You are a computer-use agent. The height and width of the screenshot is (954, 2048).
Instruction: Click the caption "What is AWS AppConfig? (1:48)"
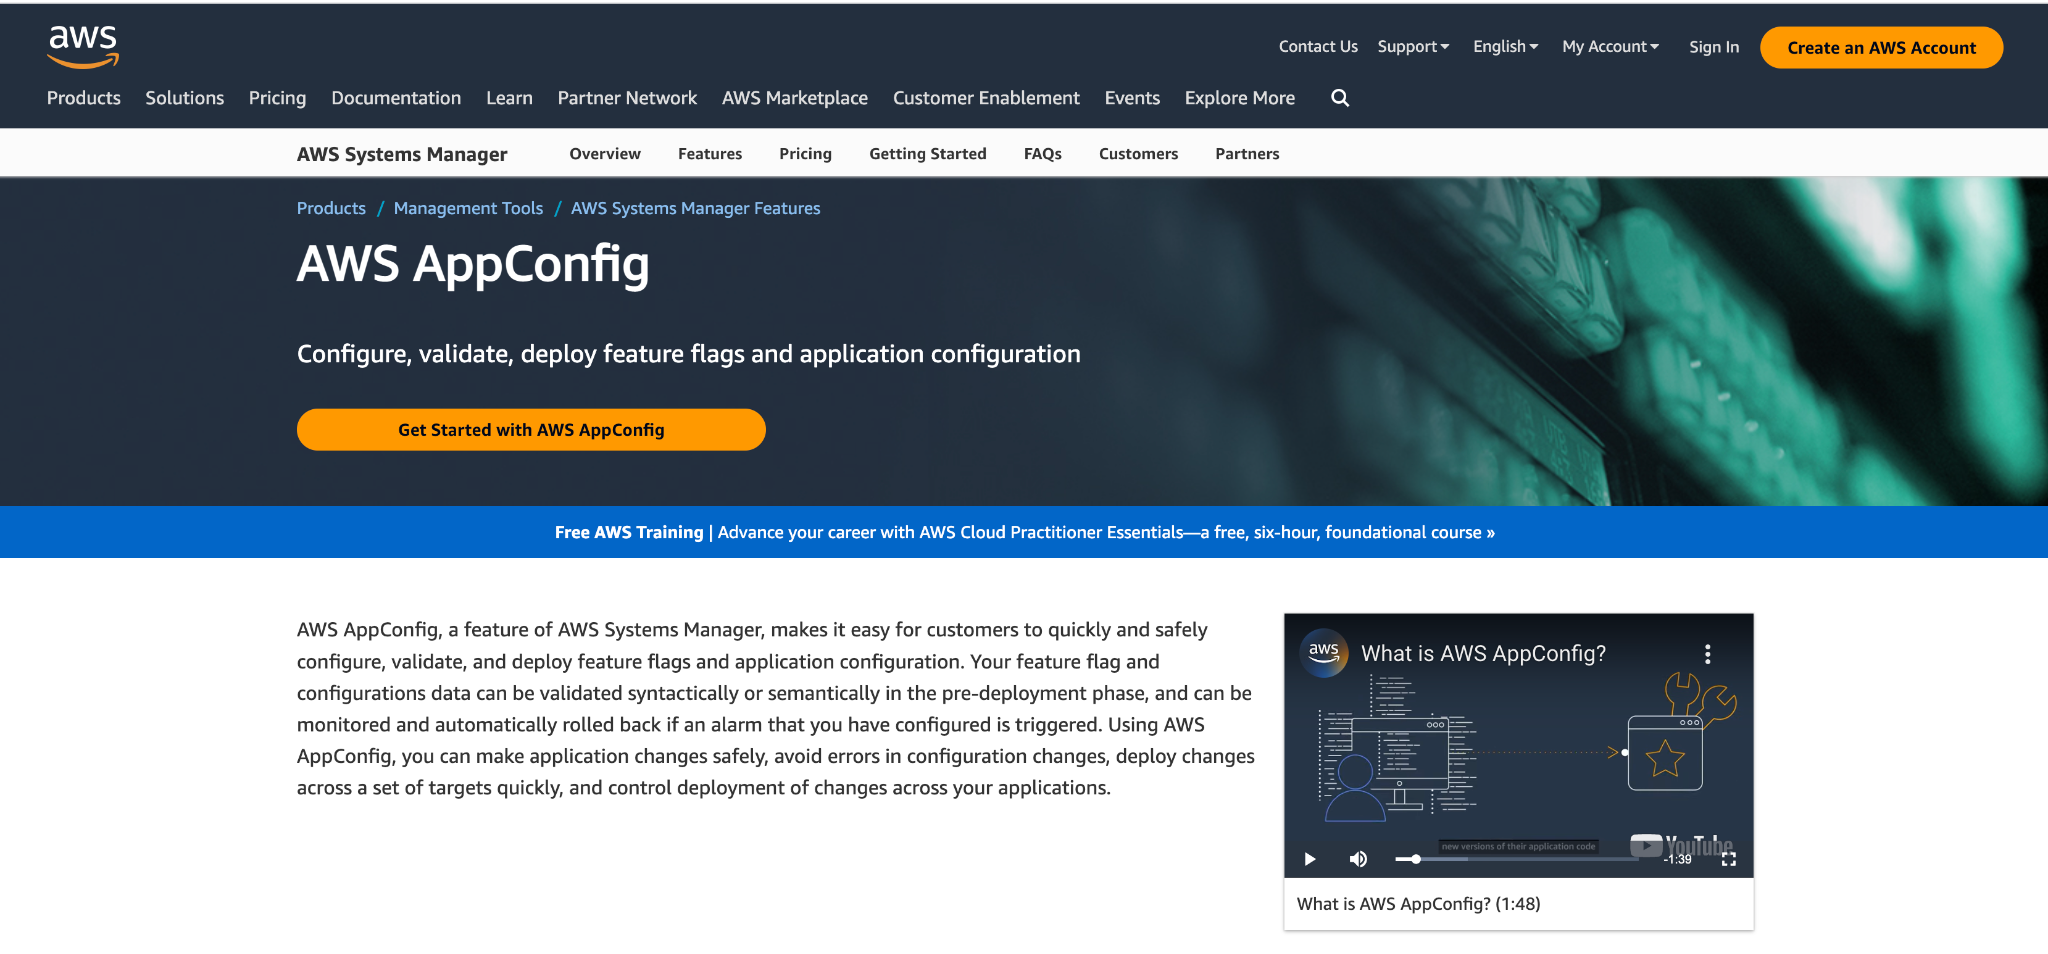pyautogui.click(x=1419, y=904)
